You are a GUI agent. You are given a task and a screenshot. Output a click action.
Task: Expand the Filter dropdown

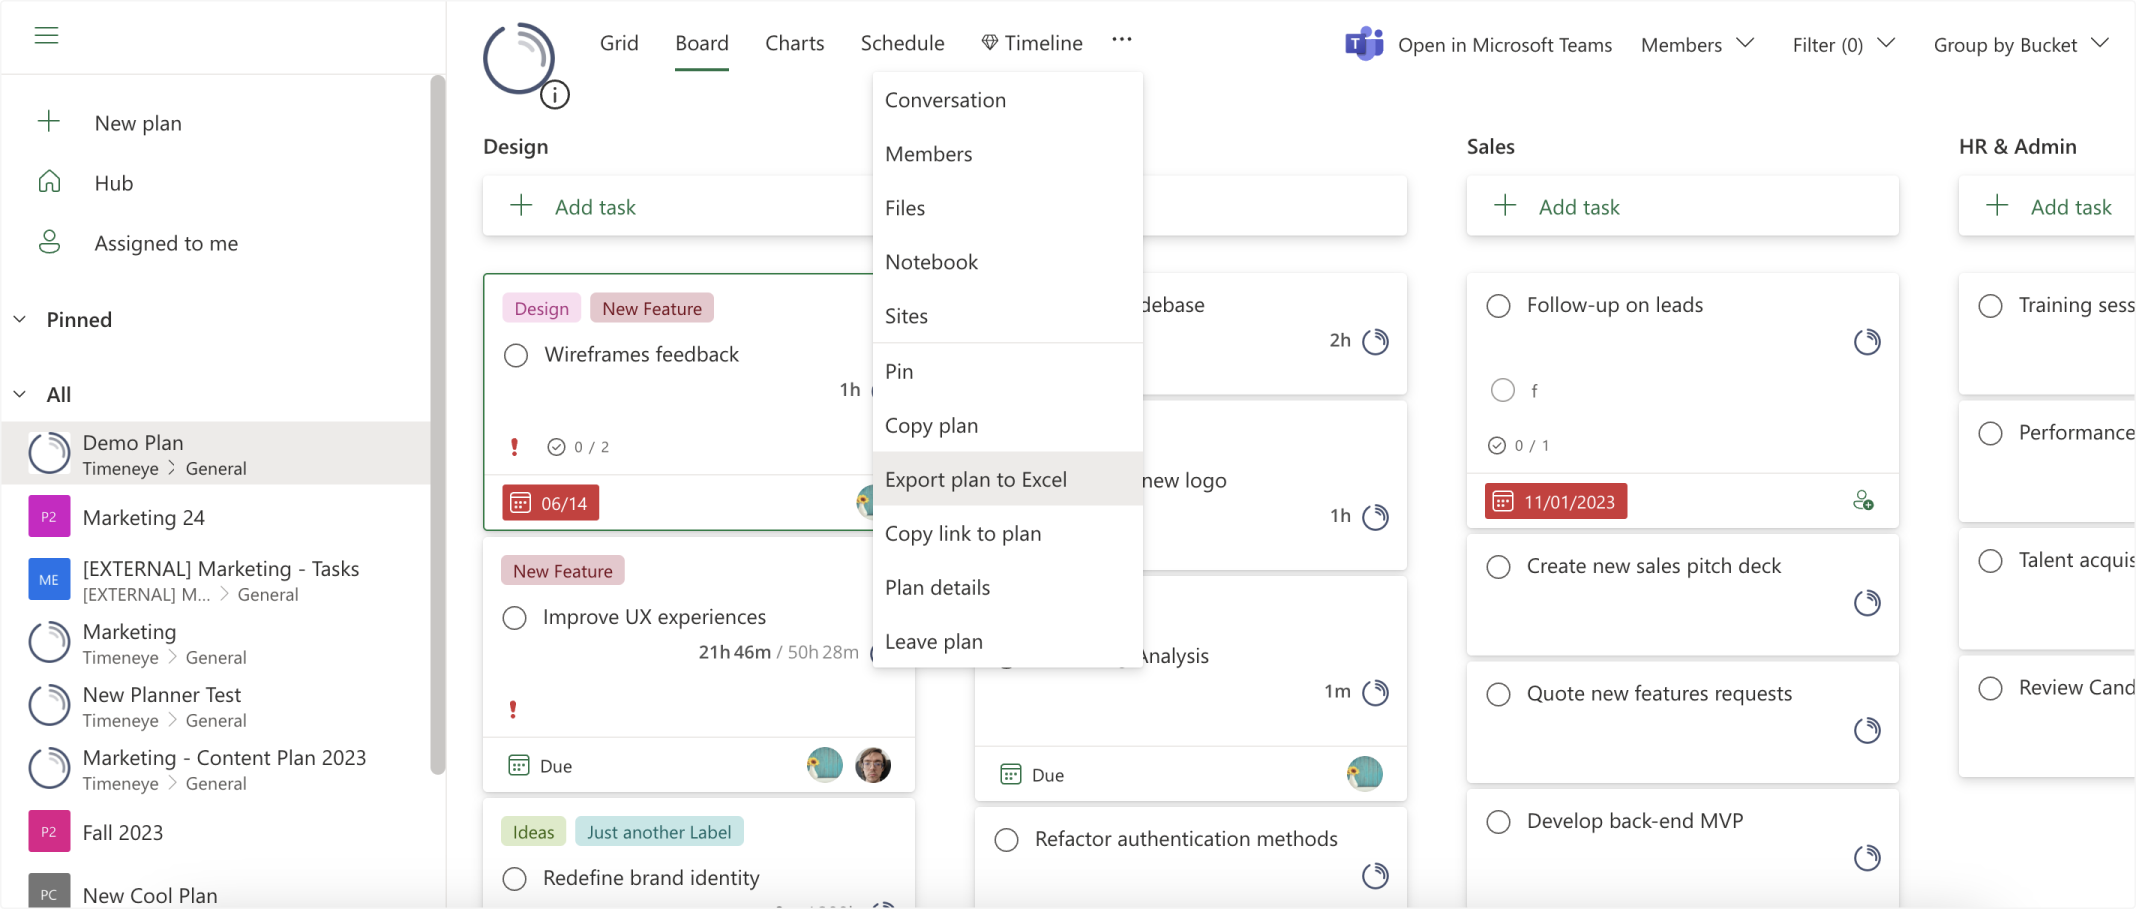pyautogui.click(x=1843, y=44)
